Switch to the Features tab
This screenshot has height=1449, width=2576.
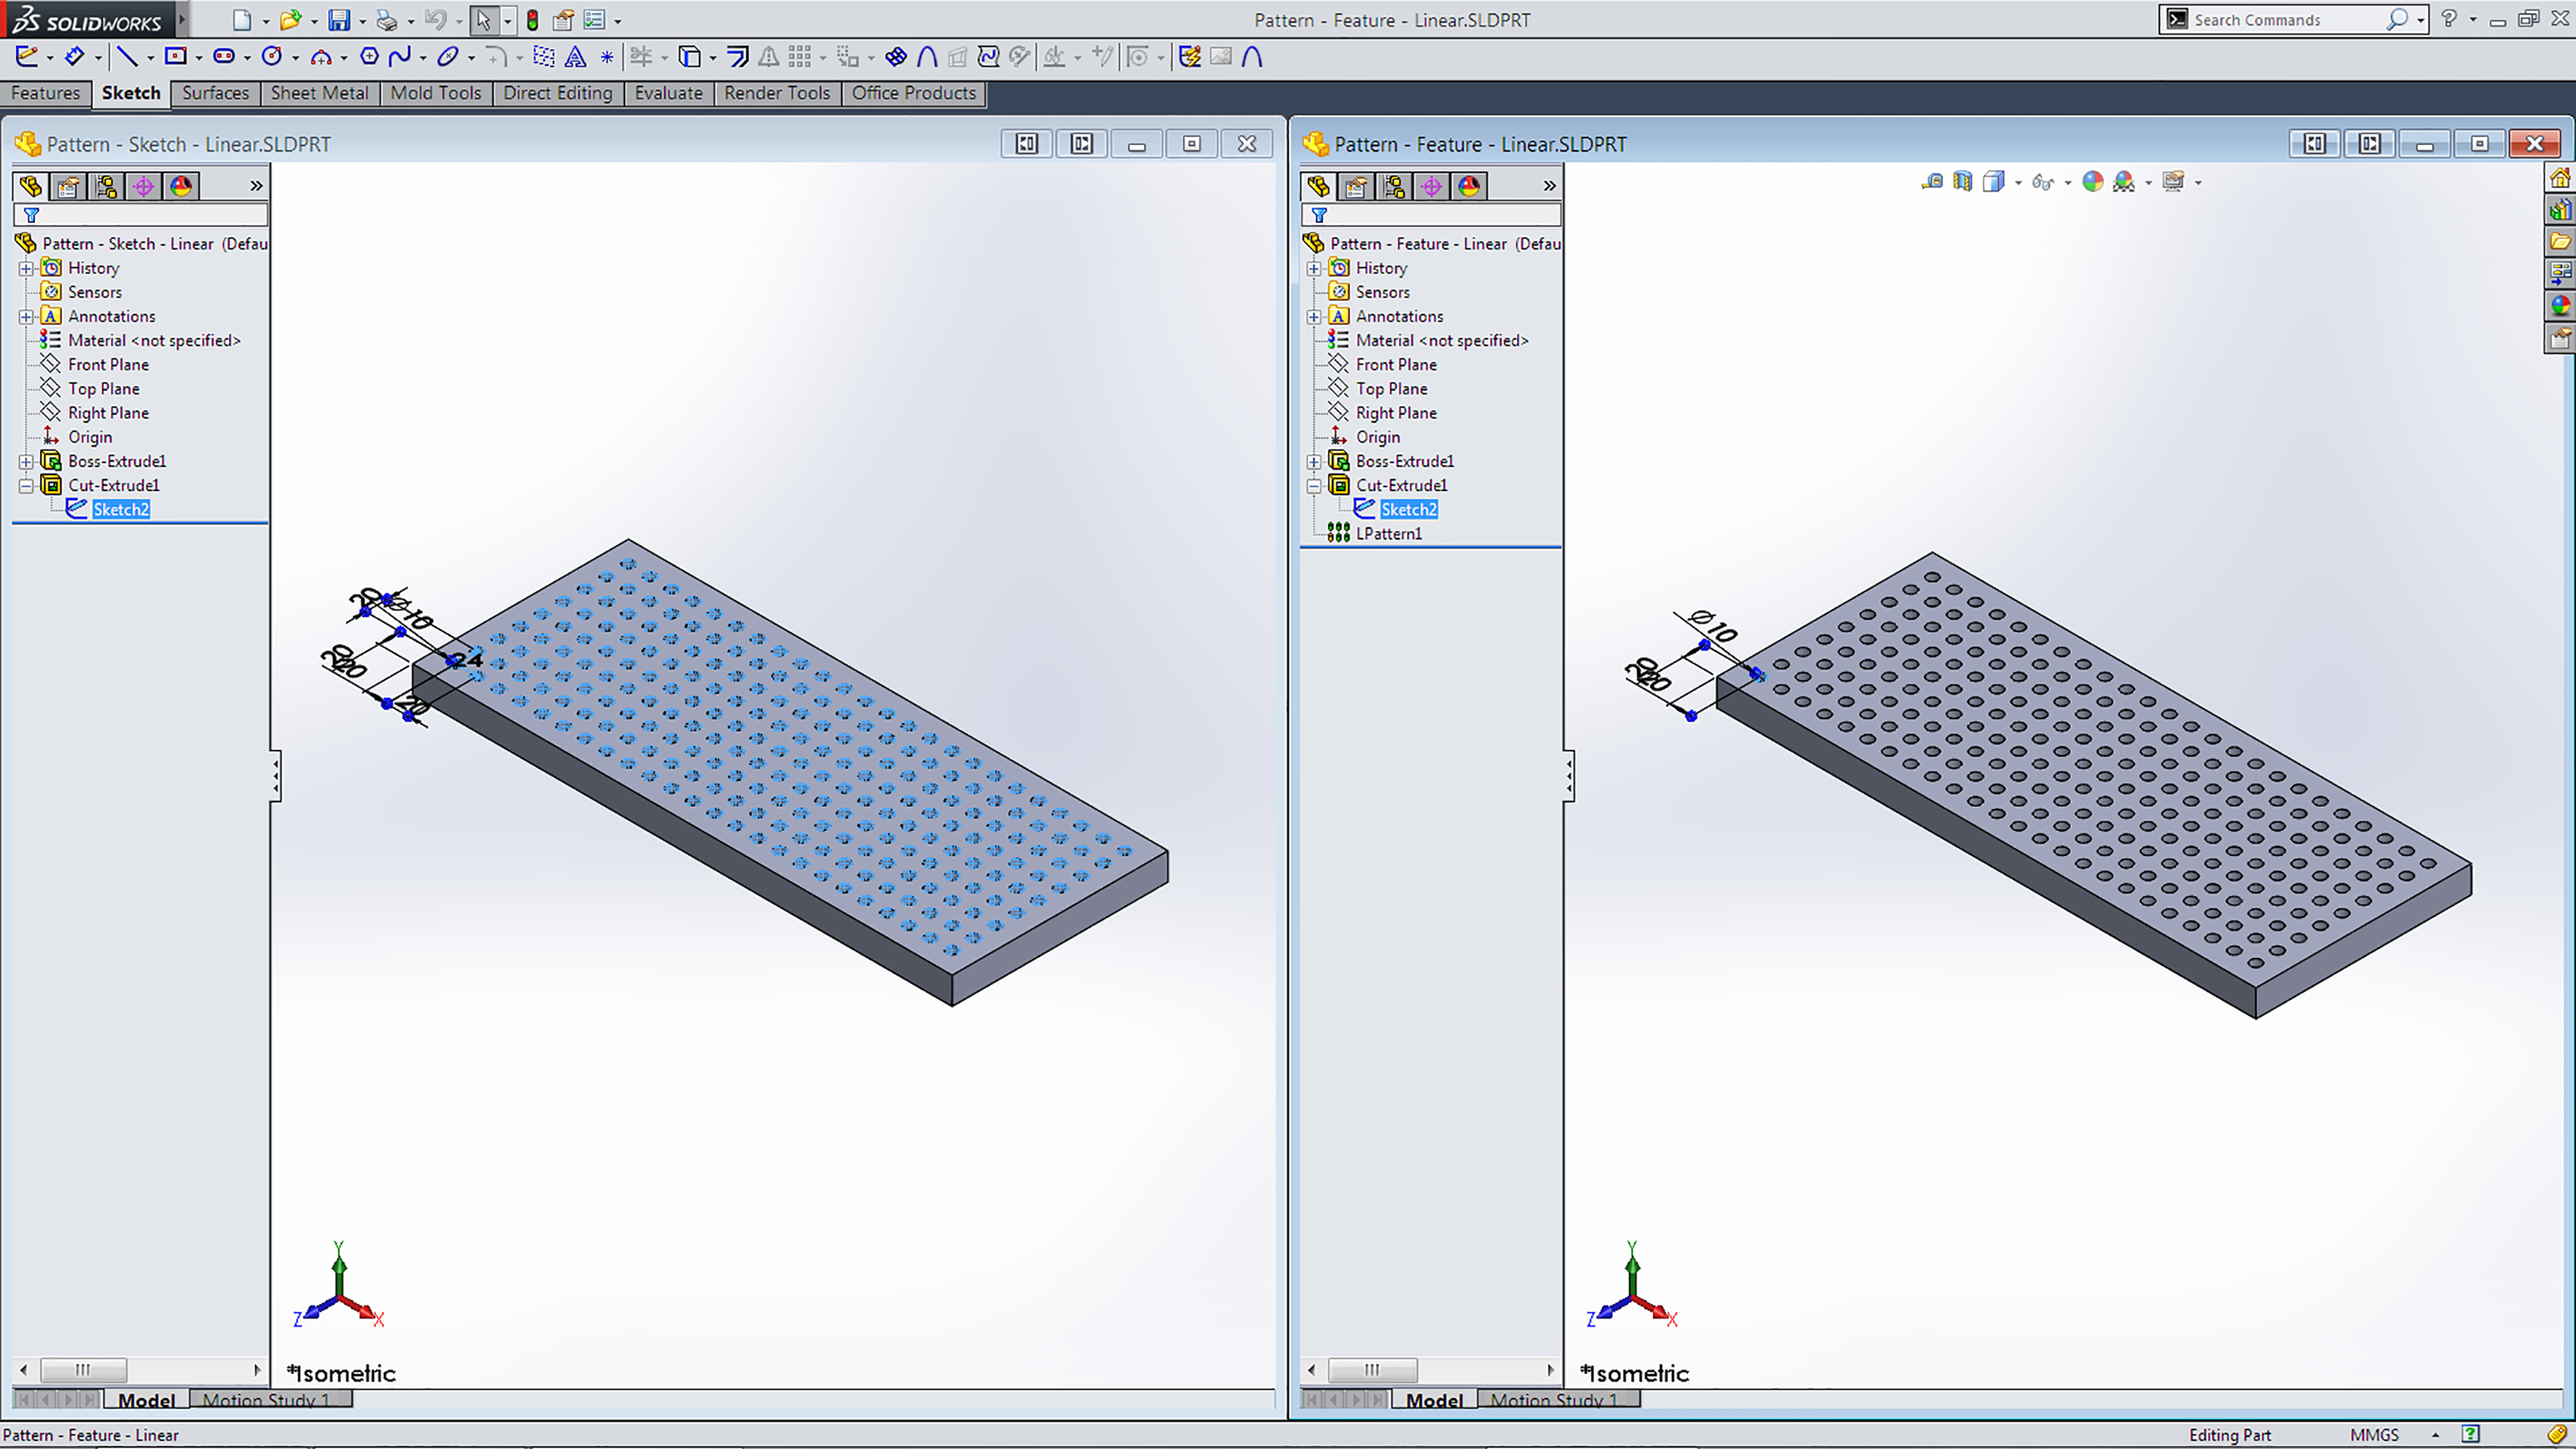click(45, 93)
